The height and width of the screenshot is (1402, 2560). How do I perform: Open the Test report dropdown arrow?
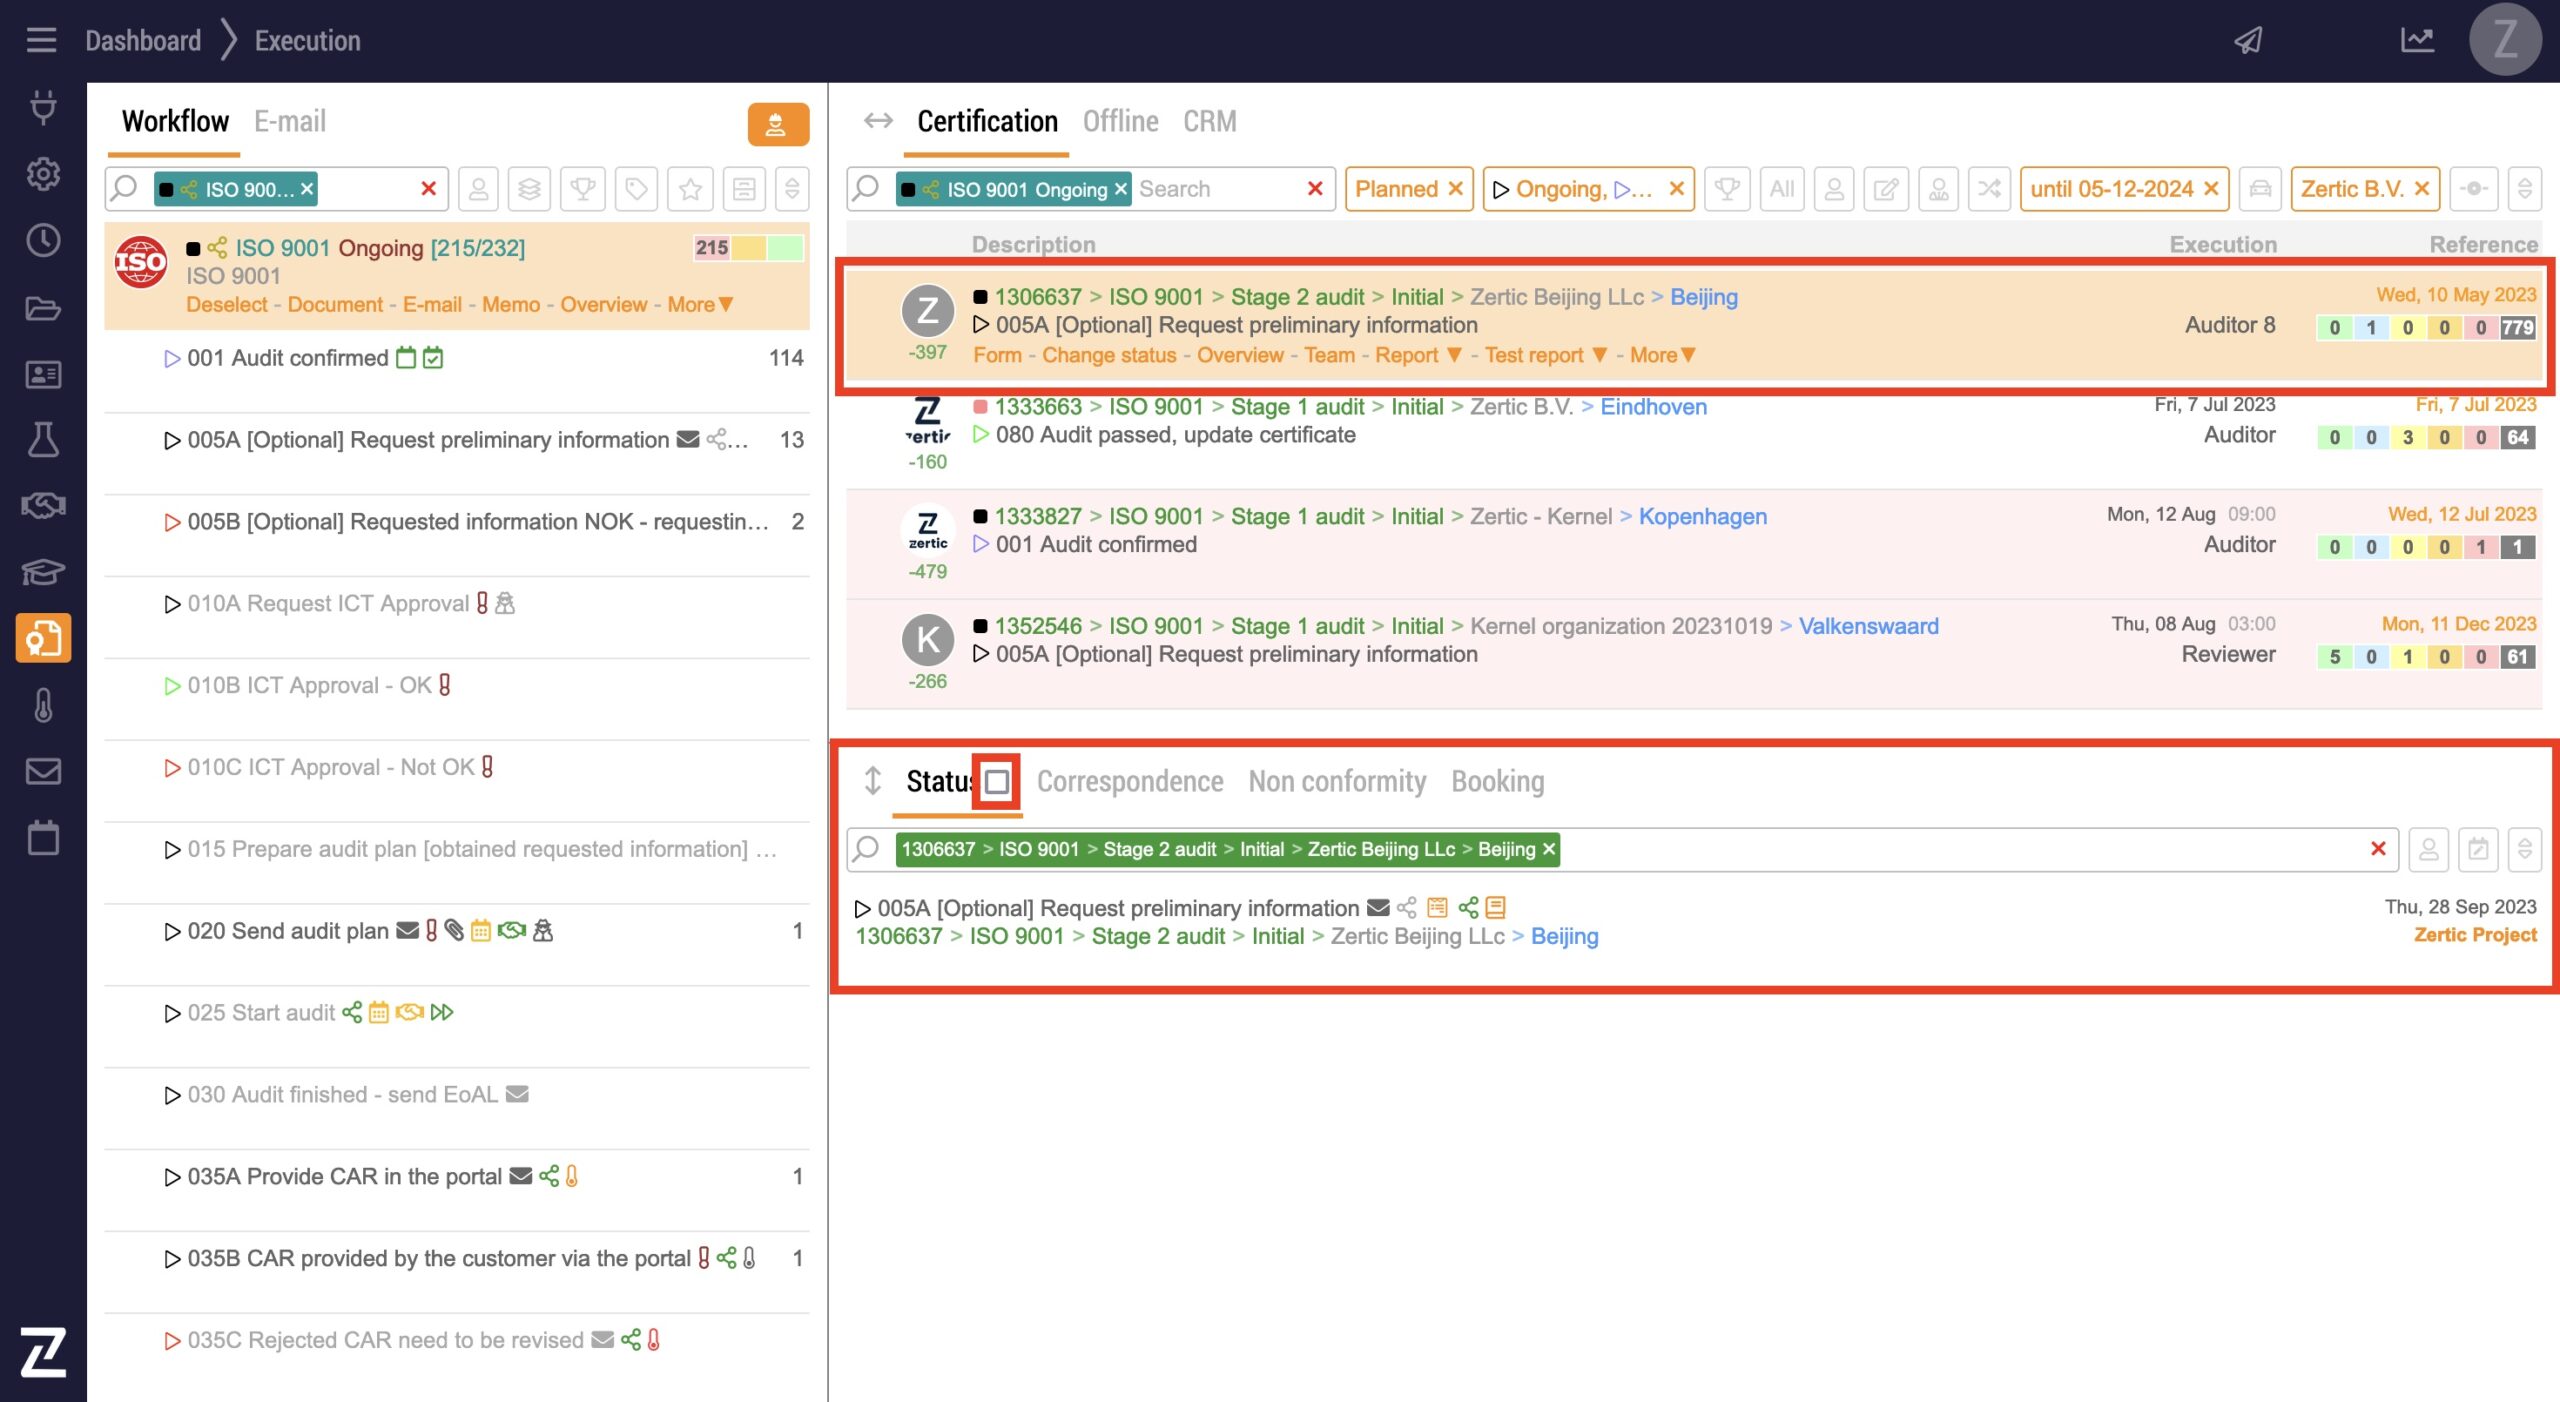pos(1600,355)
